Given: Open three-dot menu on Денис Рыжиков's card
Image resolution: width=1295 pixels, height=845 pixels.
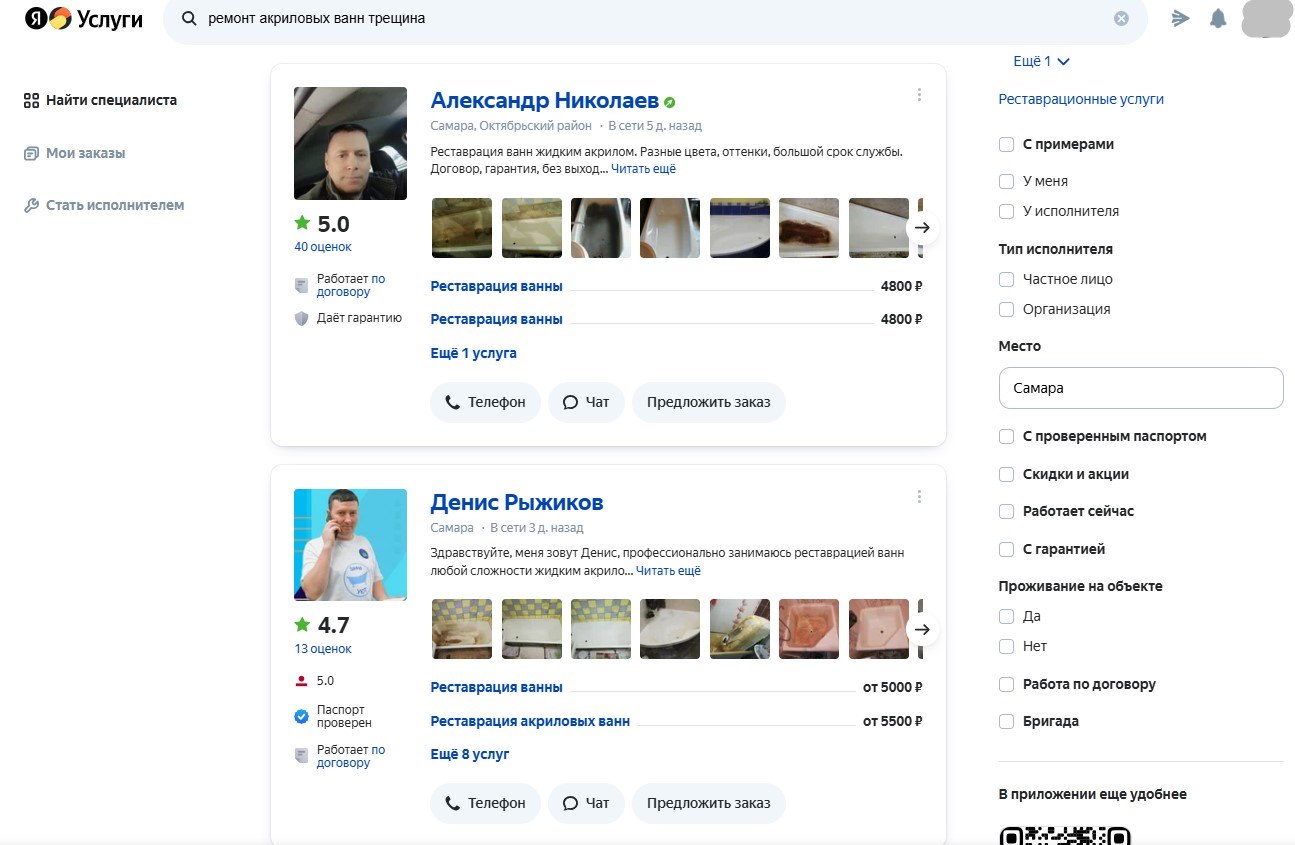Looking at the screenshot, I should pos(919,497).
